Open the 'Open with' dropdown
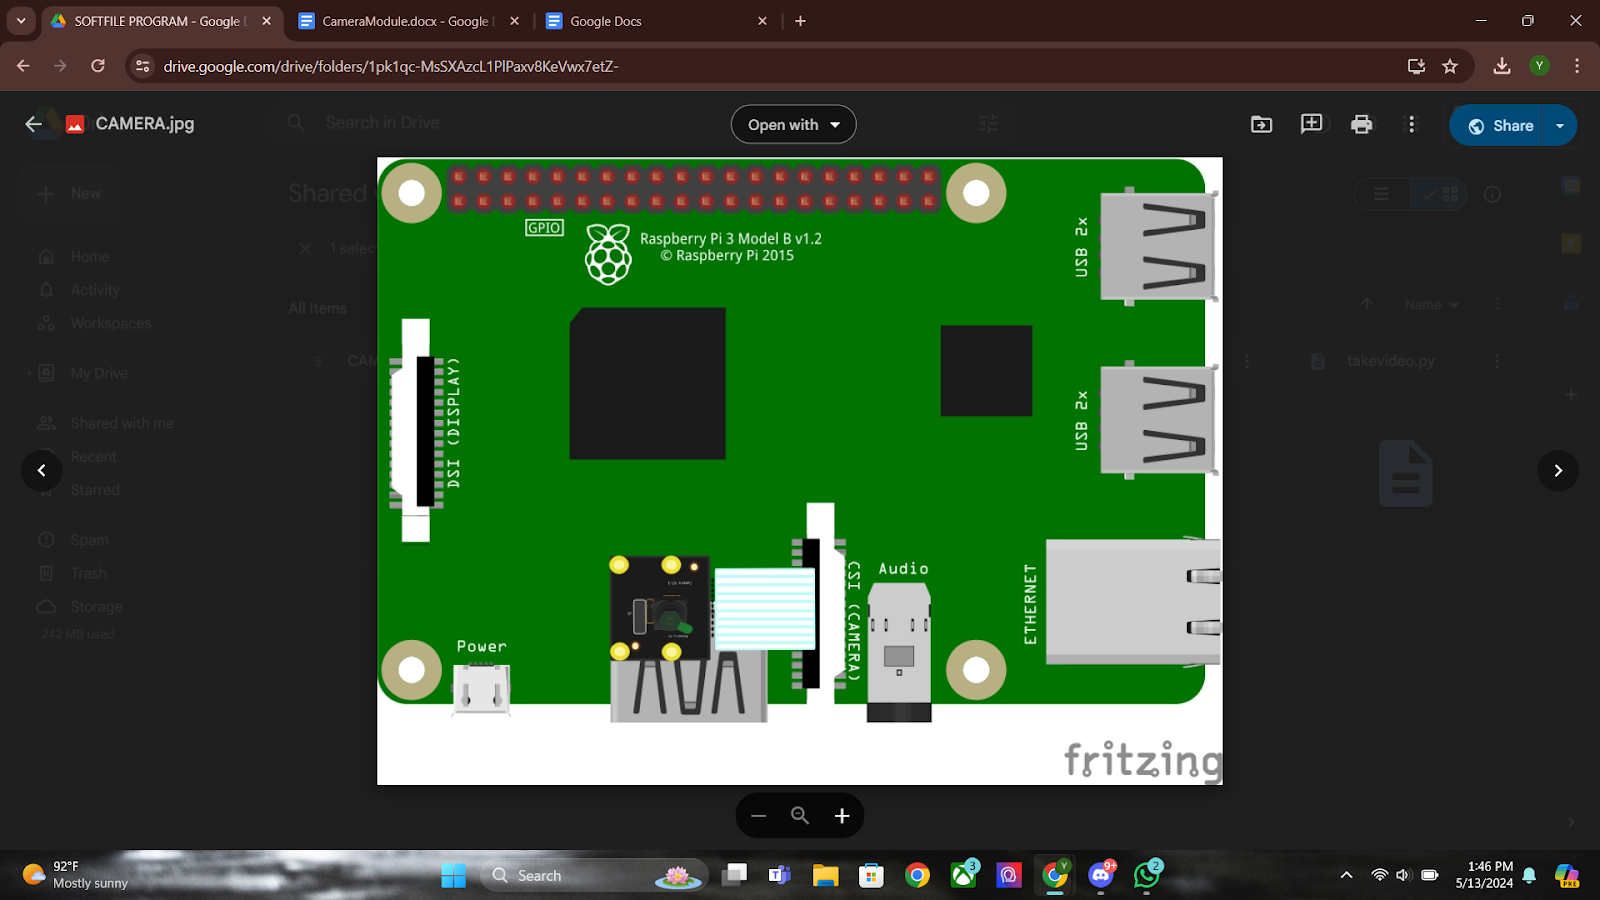Screen dimensions: 1600x900 point(794,124)
